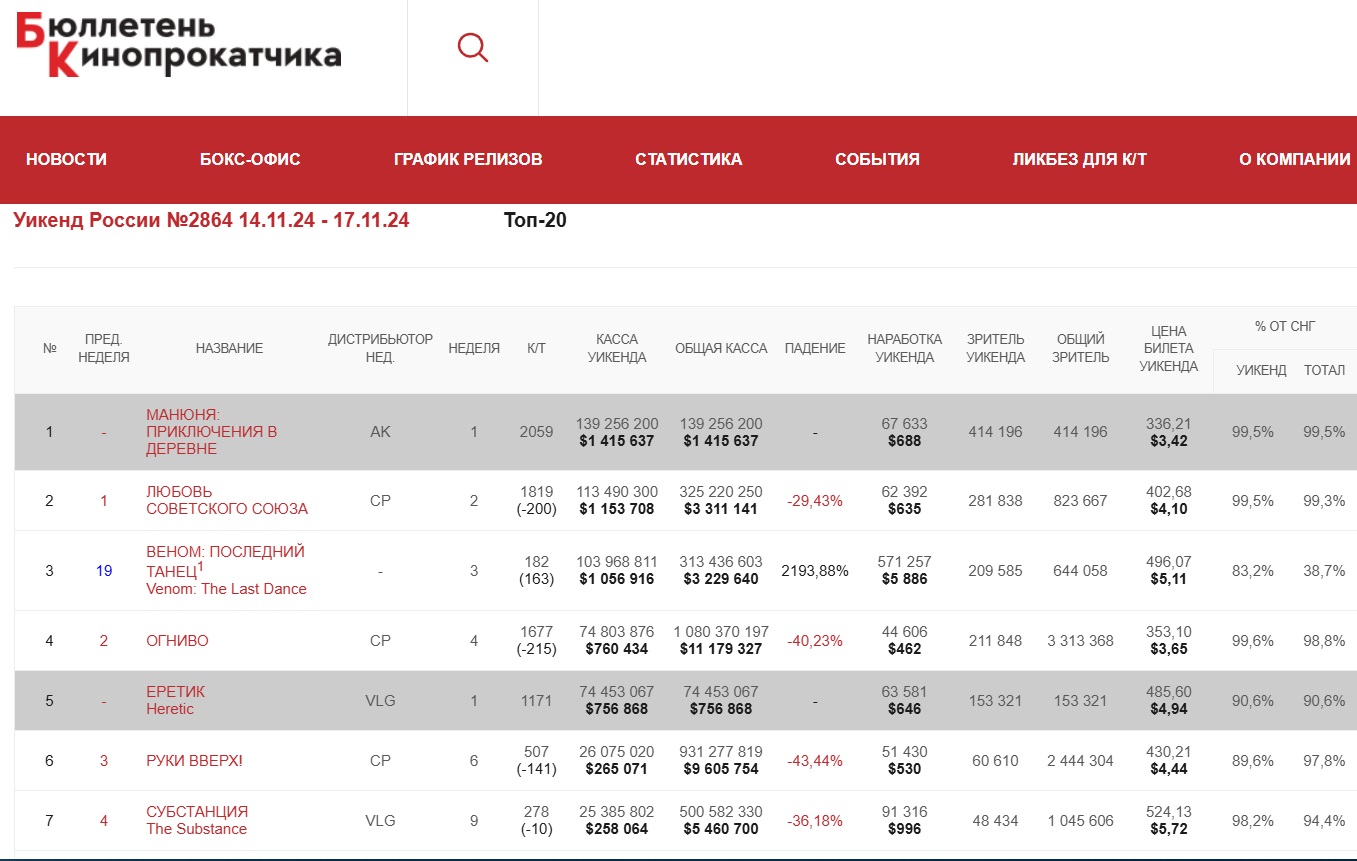Click previous-week rank 3 for Руки Вверх
The height and width of the screenshot is (861, 1357).
click(x=104, y=761)
